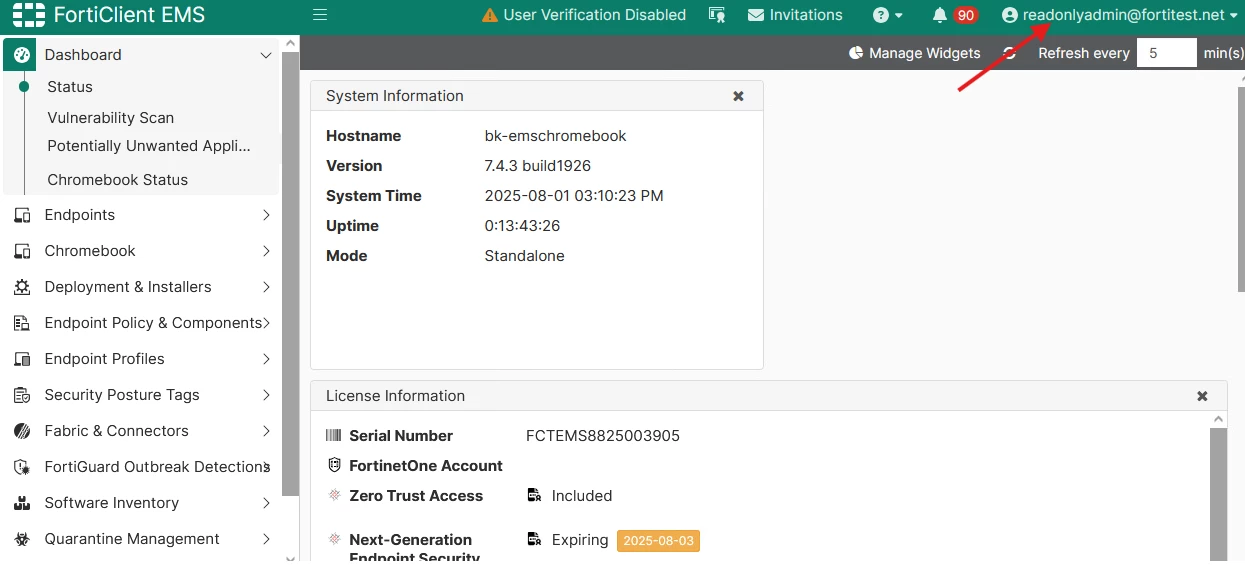Click the System Time value

[x=574, y=196]
